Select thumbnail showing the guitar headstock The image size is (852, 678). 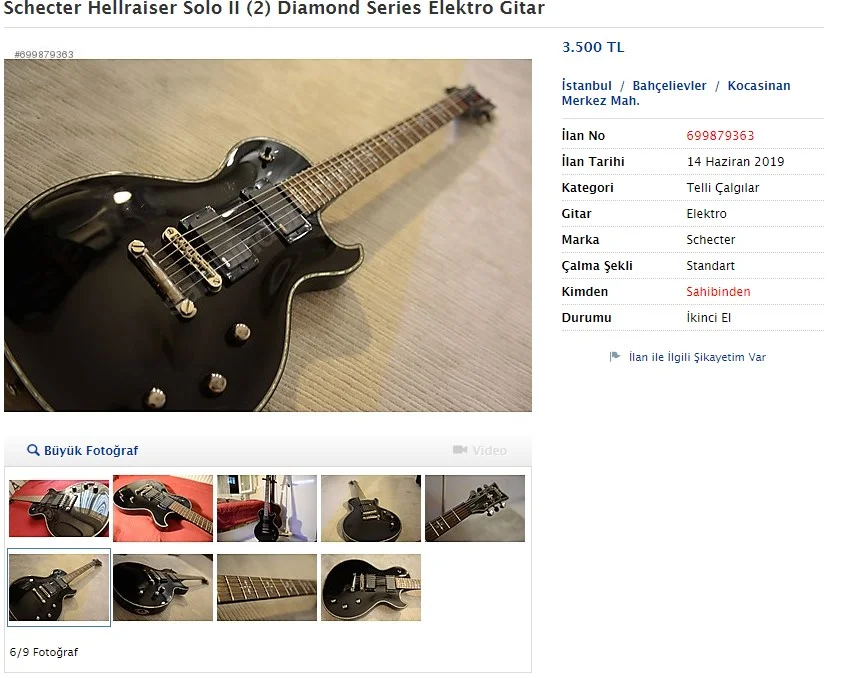(x=475, y=508)
